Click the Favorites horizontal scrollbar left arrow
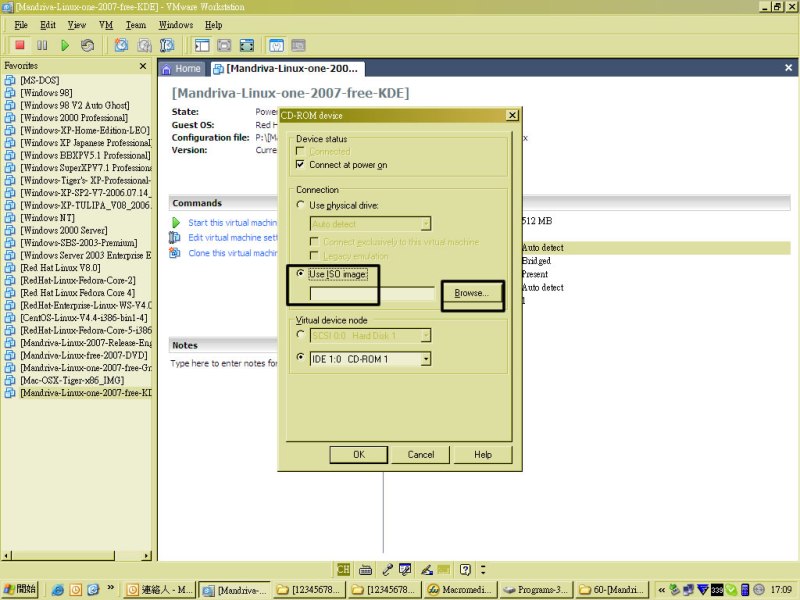The height and width of the screenshot is (600, 800). pos(6,556)
